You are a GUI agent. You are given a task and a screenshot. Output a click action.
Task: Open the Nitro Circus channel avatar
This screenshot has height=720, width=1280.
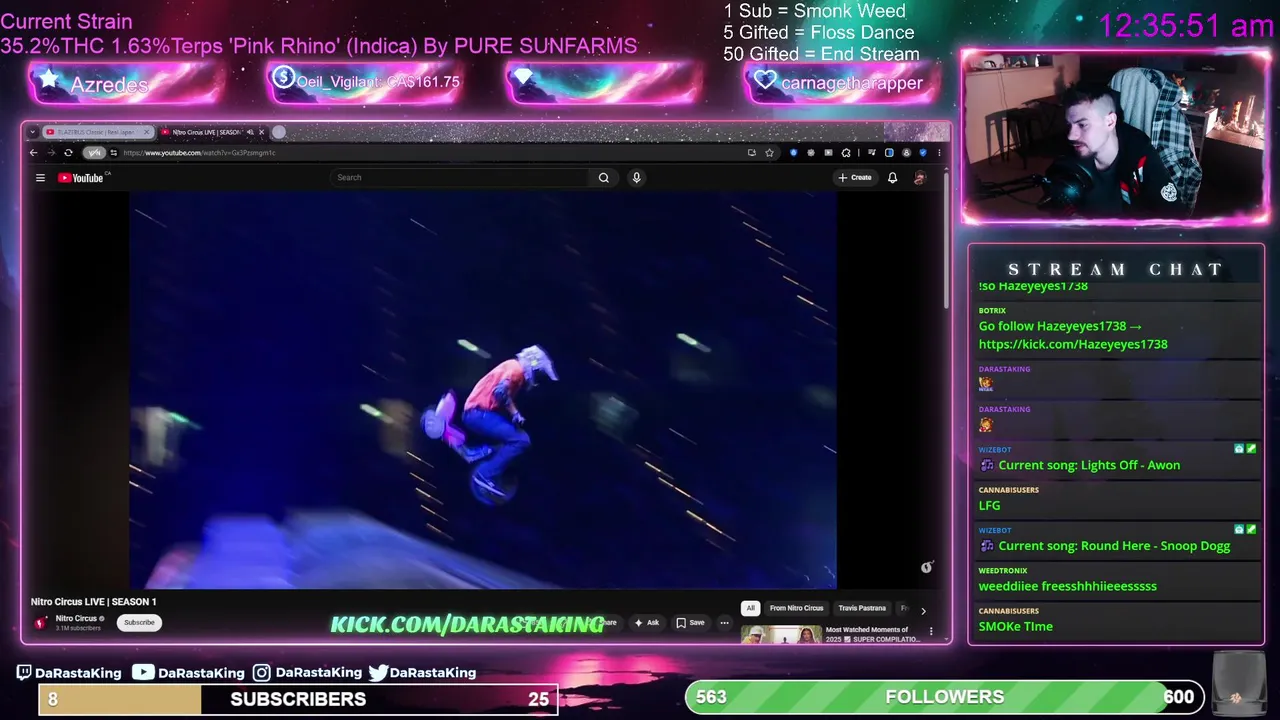(x=41, y=623)
